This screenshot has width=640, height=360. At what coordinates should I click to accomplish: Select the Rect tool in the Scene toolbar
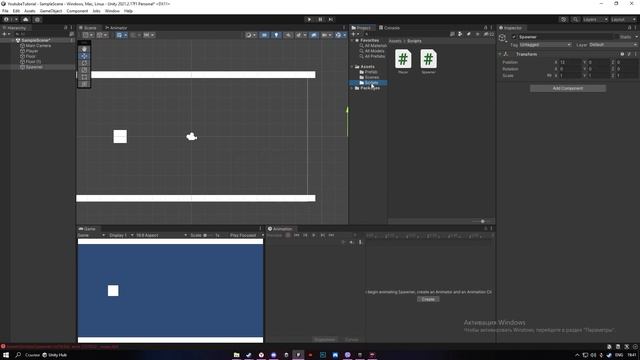click(84, 77)
